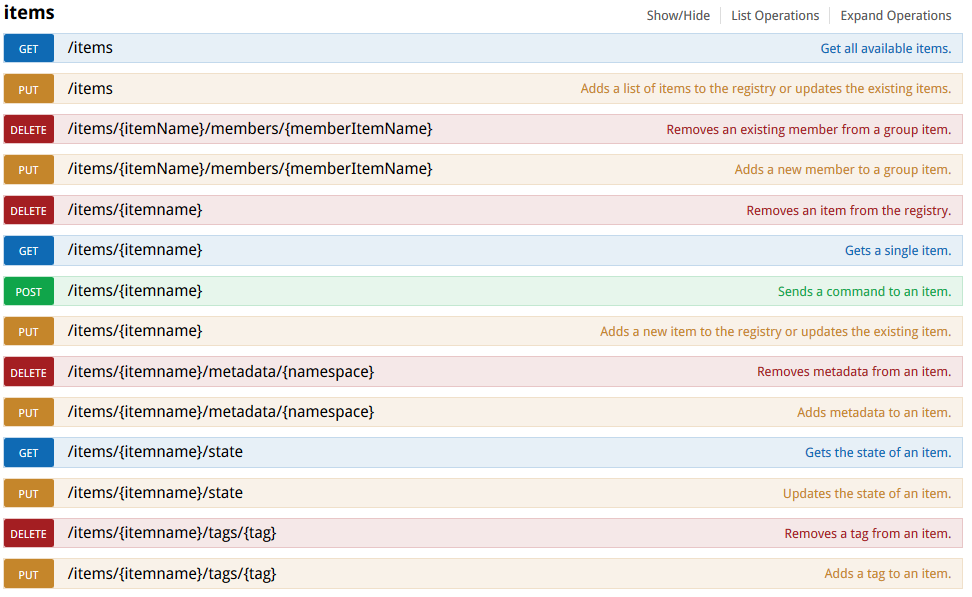Click DELETE badge for members/{memberItemName} endpoint
Image resolution: width=972 pixels, height=597 pixels.
click(x=29, y=130)
